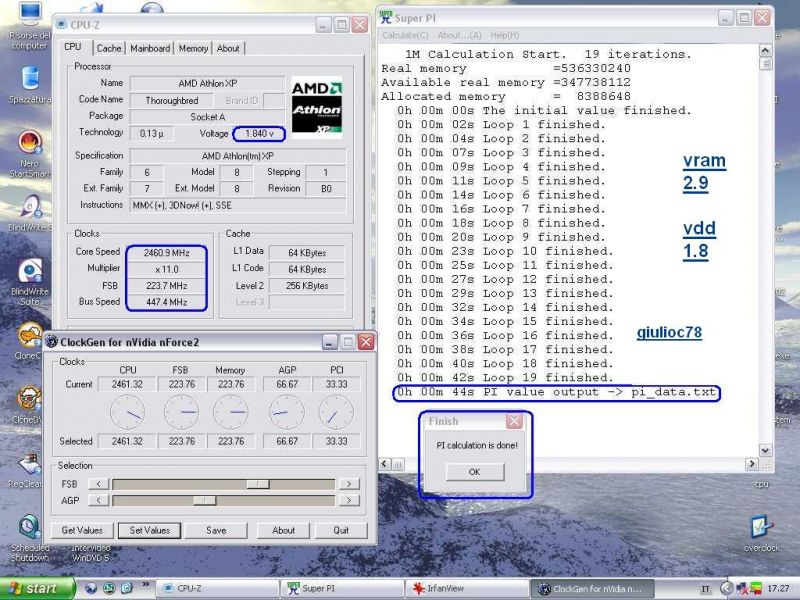800x600 pixels.
Task: Launch the globe icon in Quick Launch
Action: click(x=91, y=588)
